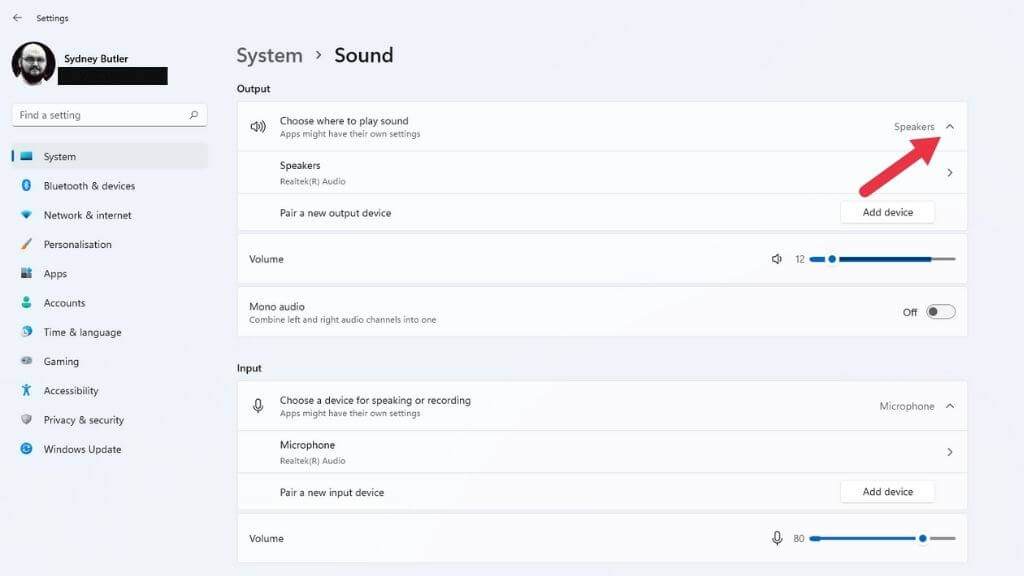Go to Personalisation settings
The image size is (1024, 576).
(x=77, y=244)
